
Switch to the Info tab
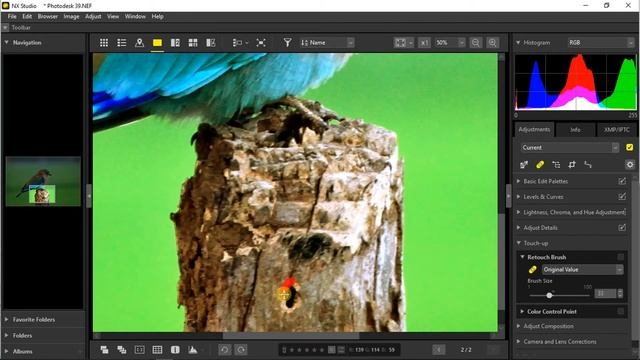(575, 129)
